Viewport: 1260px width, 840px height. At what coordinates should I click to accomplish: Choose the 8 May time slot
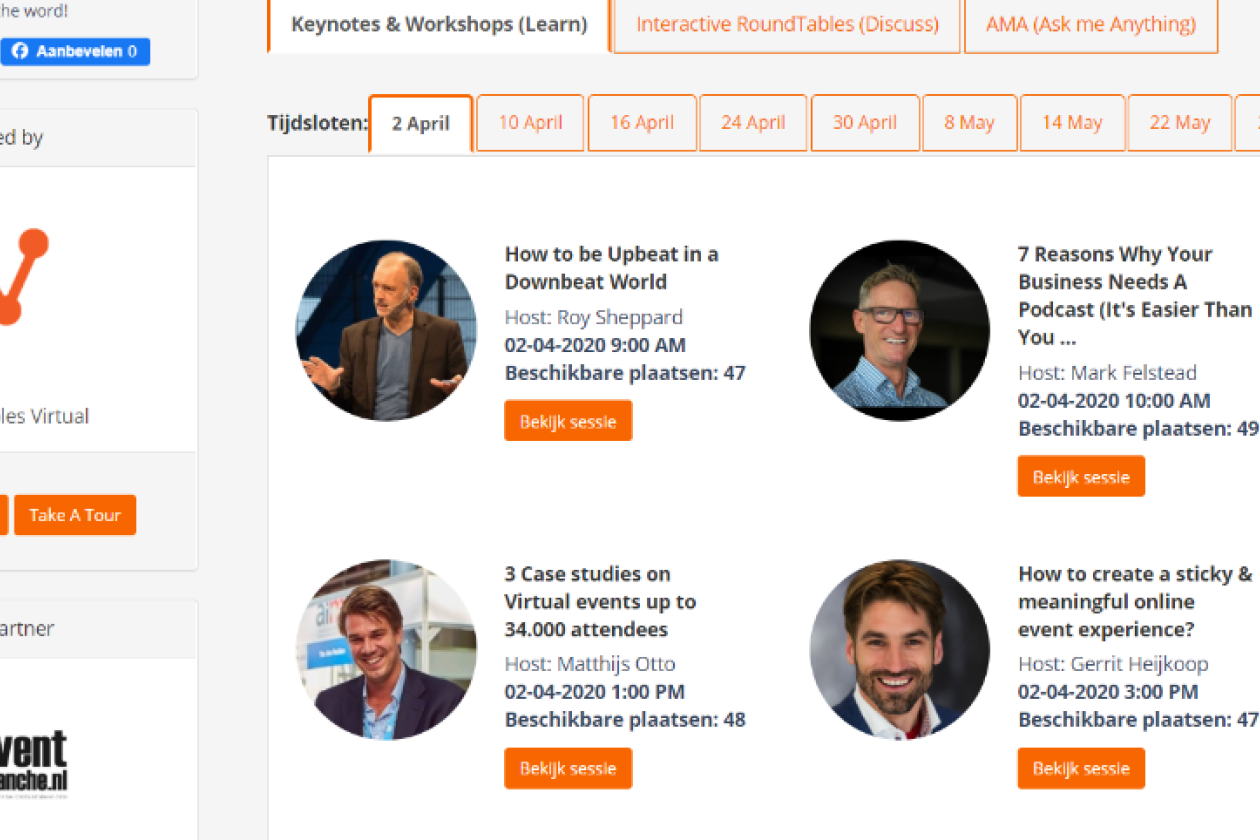969,123
